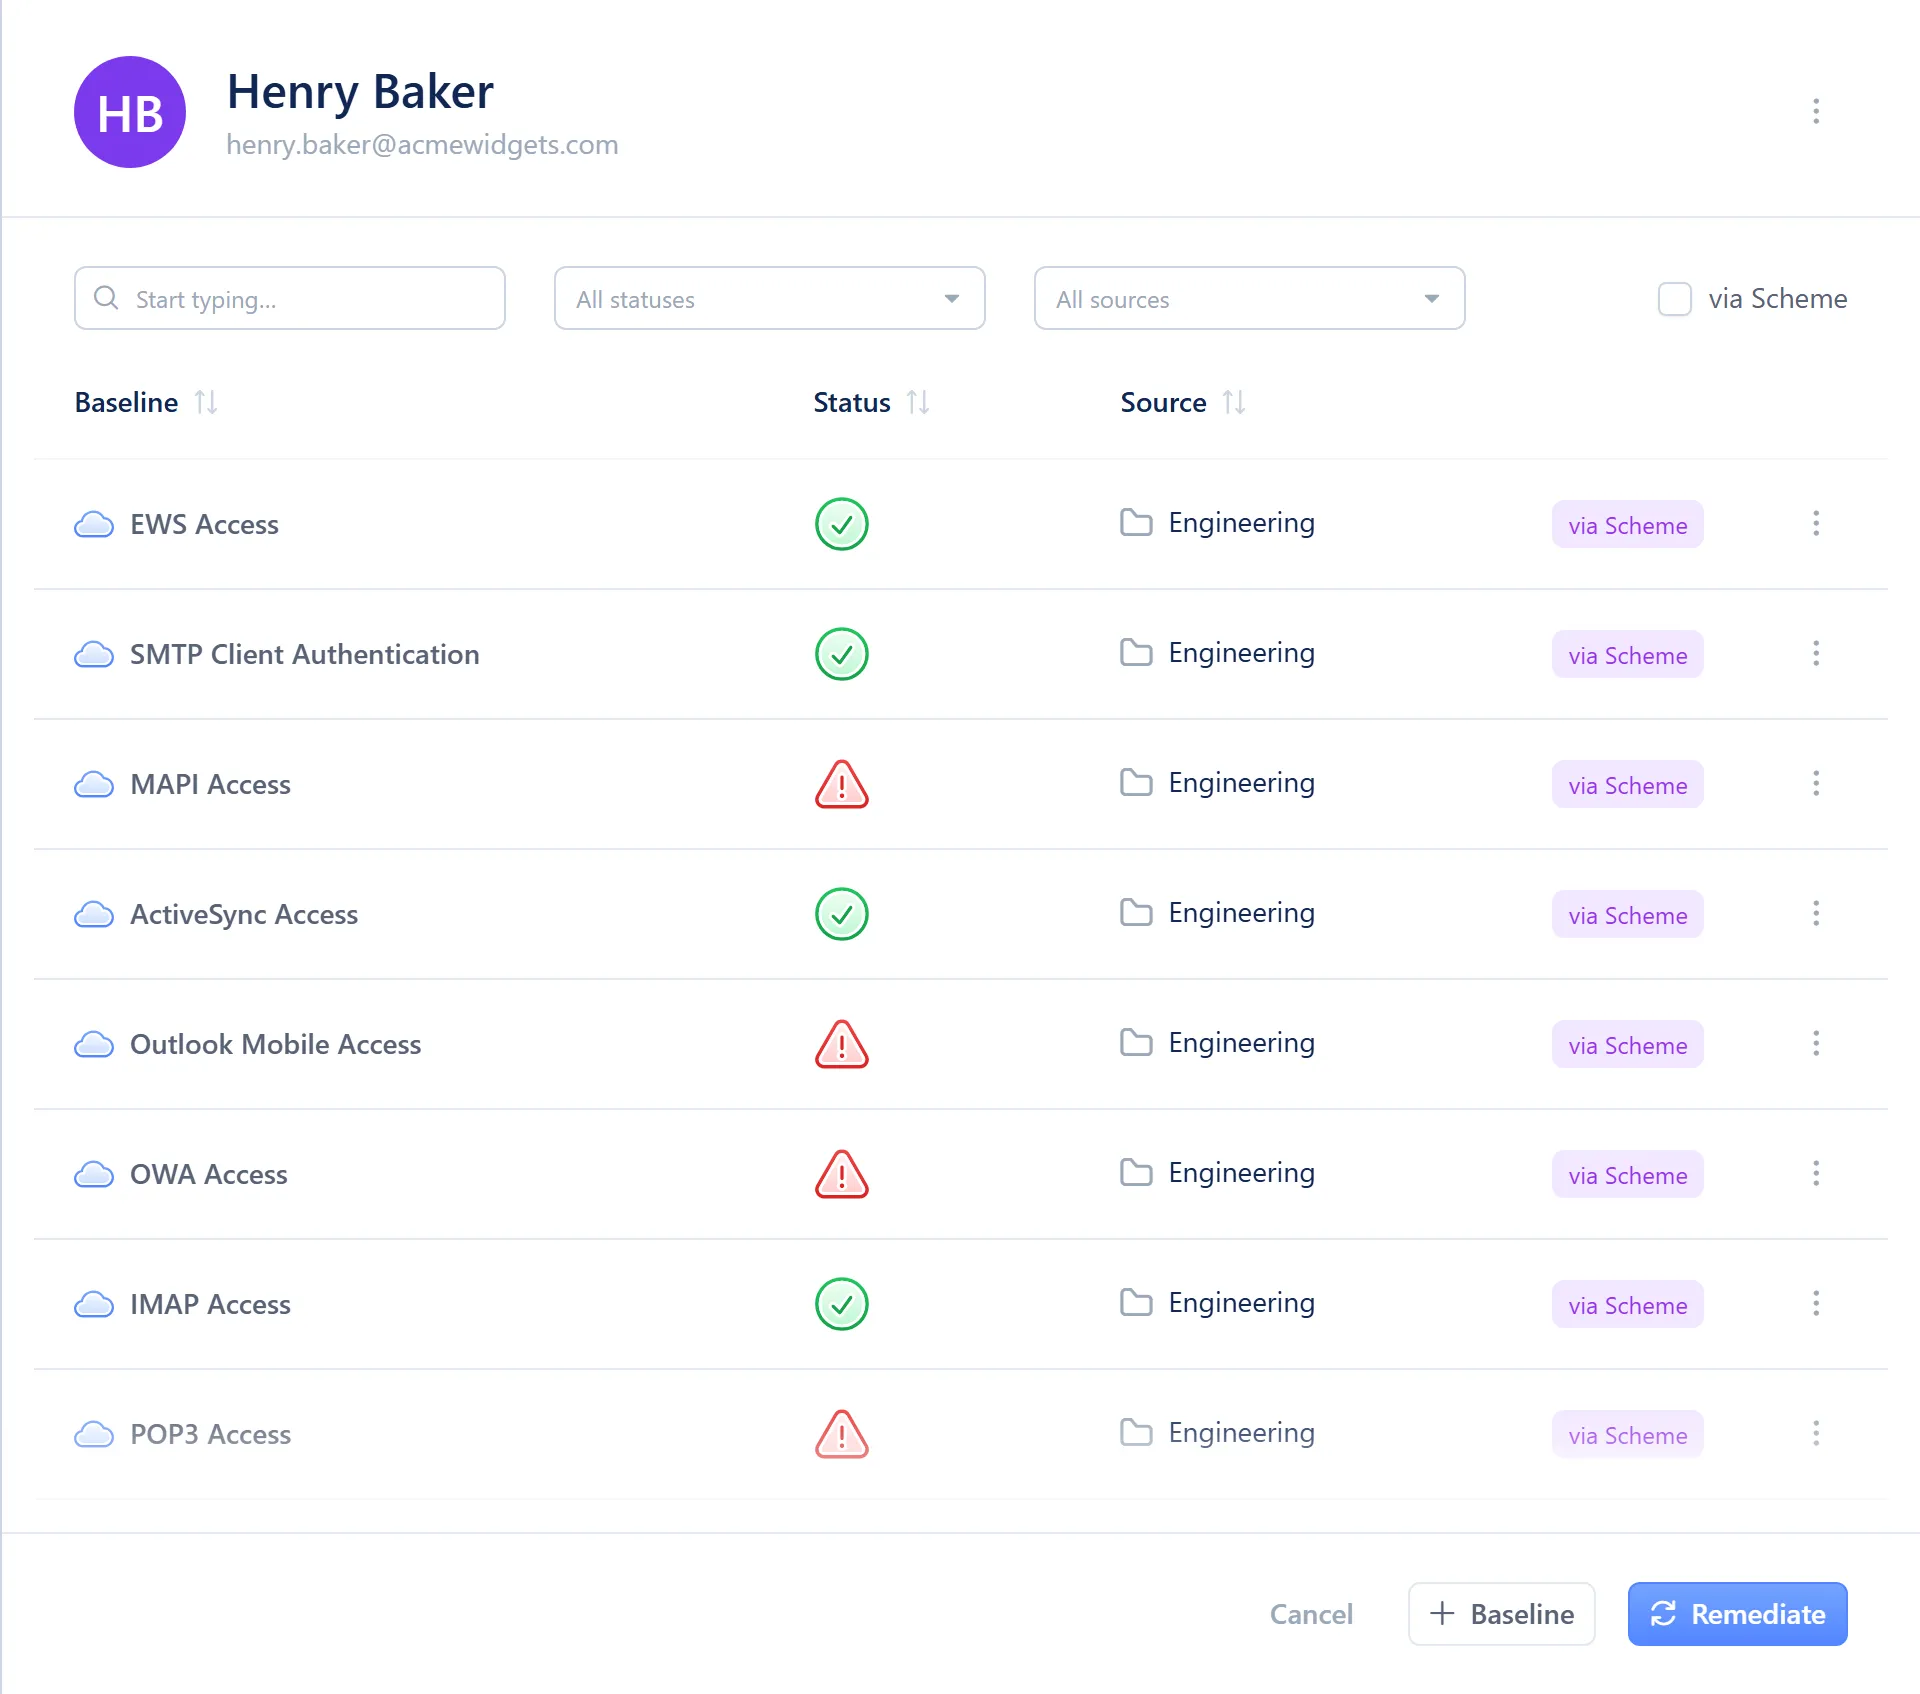Viewport: 1920px width, 1694px height.
Task: Click the cloud icon for OWA Access
Action: click(x=94, y=1174)
